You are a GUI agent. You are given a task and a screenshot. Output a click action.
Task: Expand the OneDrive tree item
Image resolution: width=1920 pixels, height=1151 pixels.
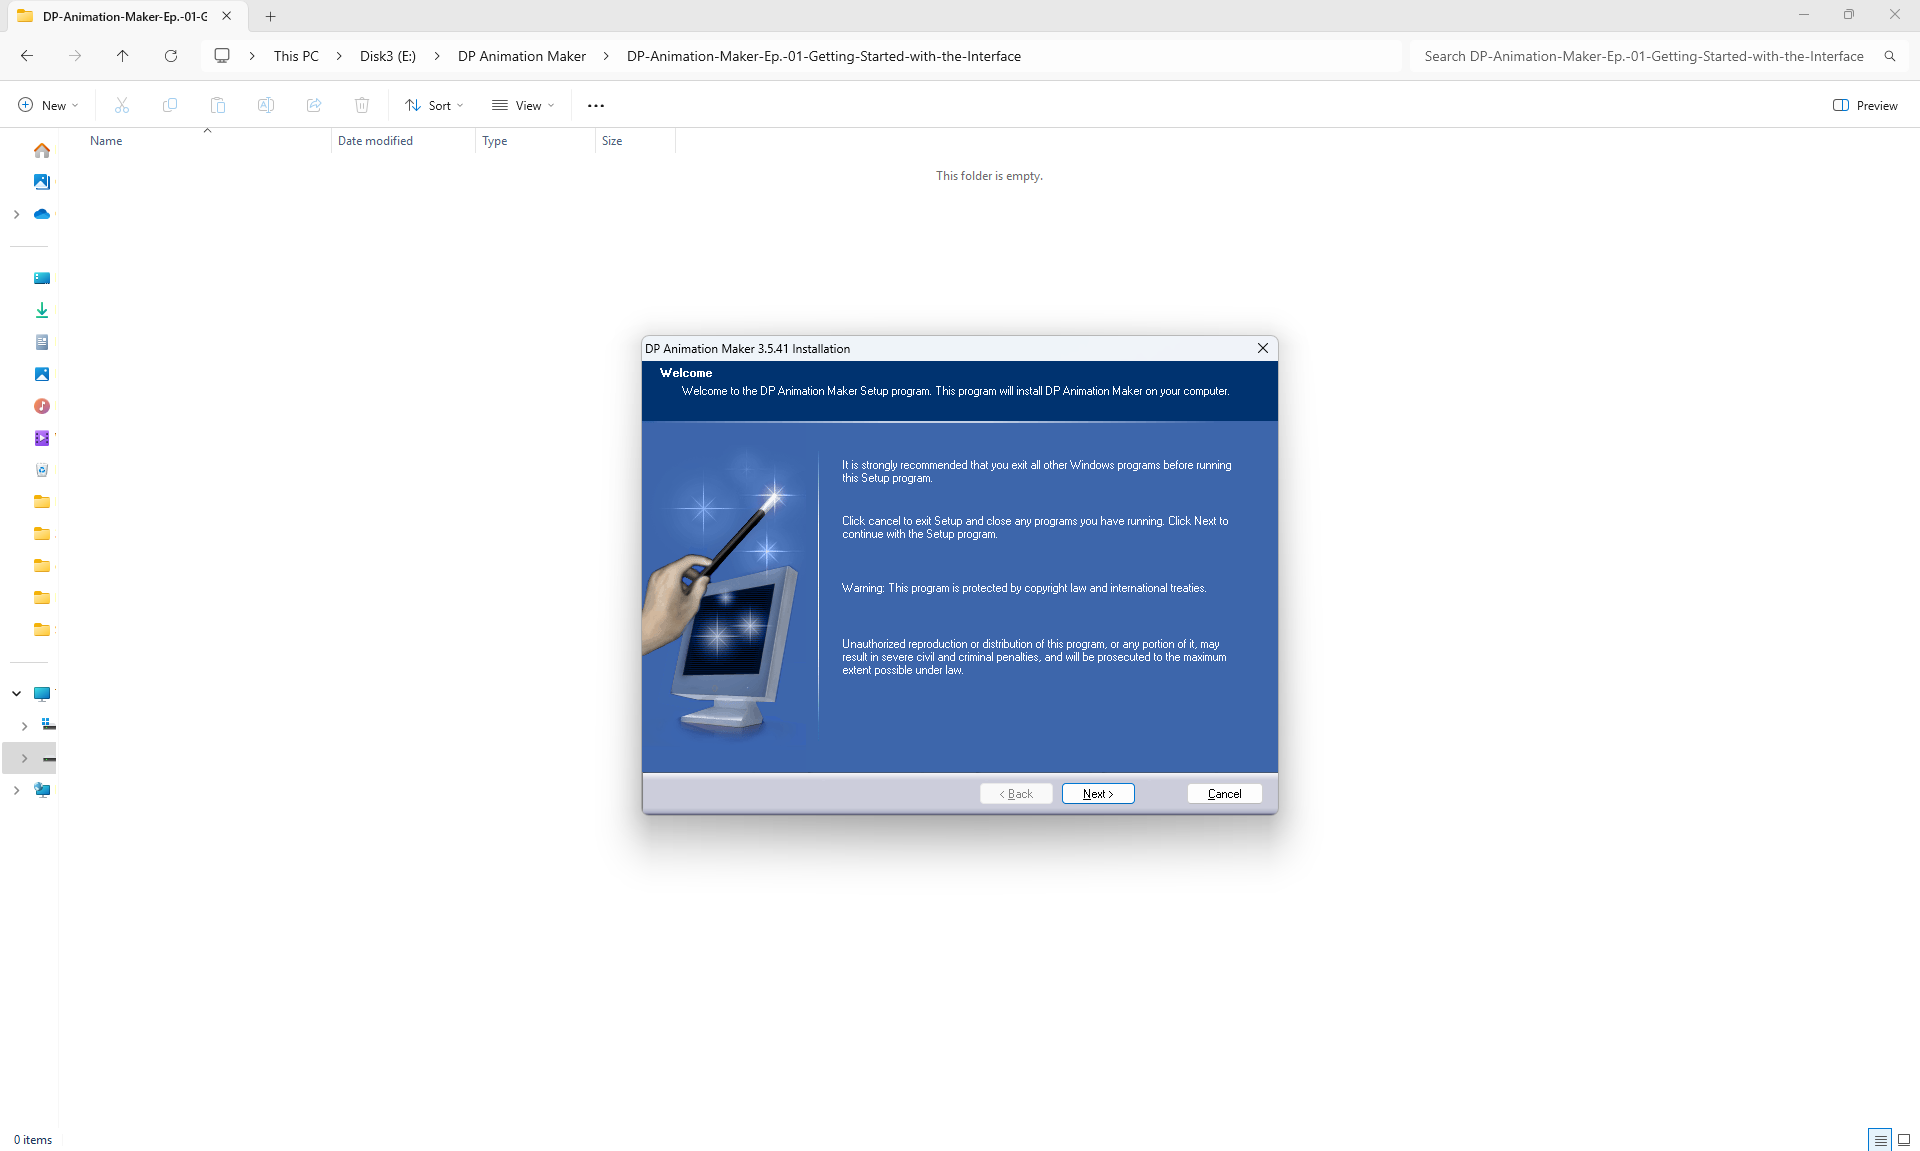17,214
